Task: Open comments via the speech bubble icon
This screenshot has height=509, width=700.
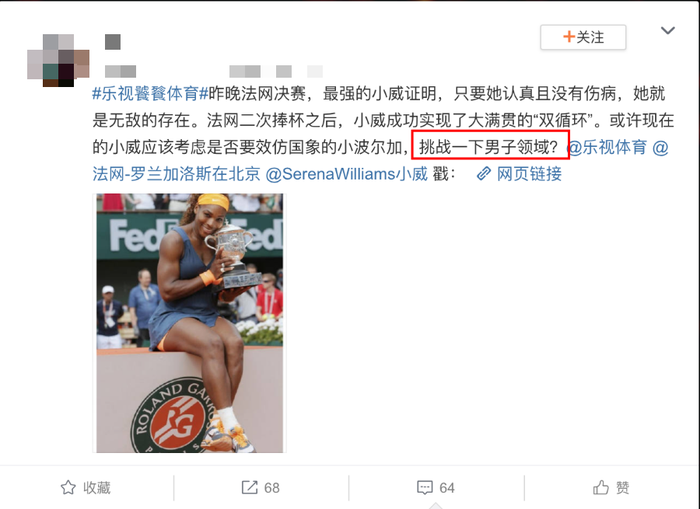Action: [425, 488]
